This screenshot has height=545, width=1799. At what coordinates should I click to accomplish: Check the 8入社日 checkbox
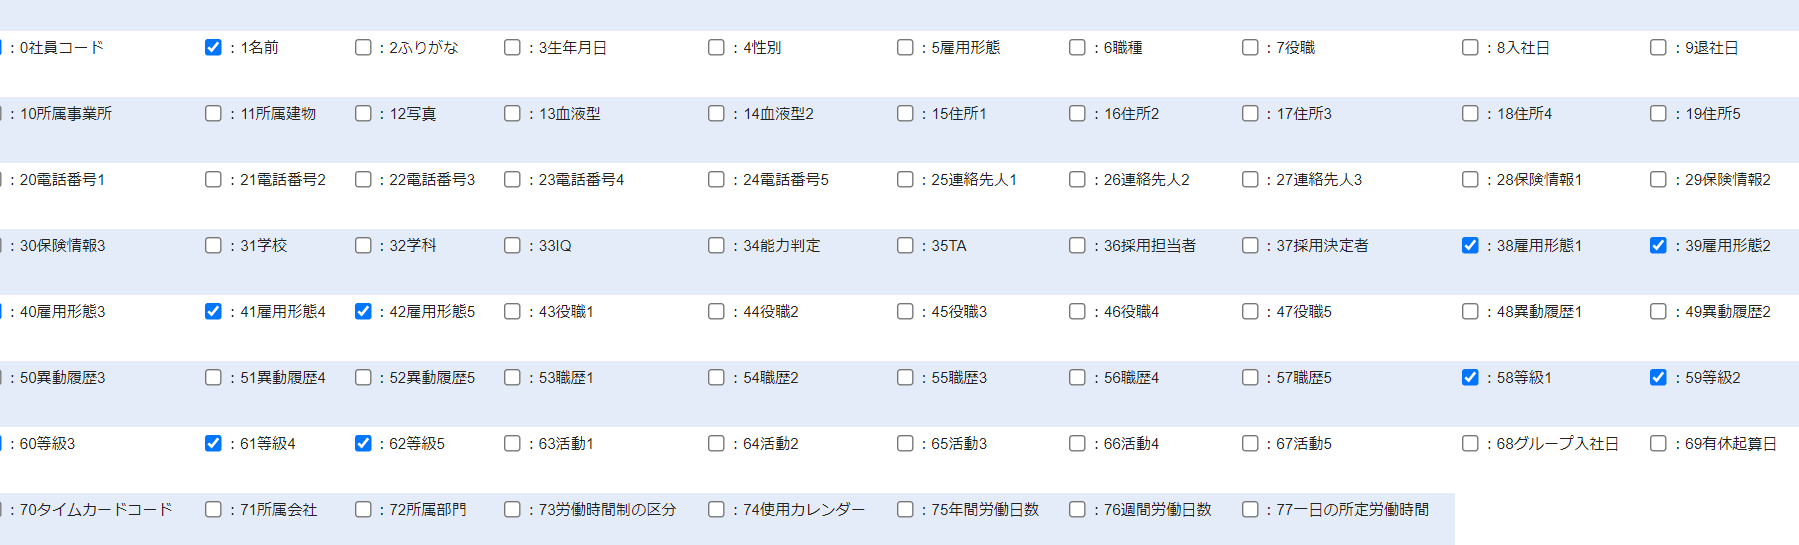(x=1470, y=47)
